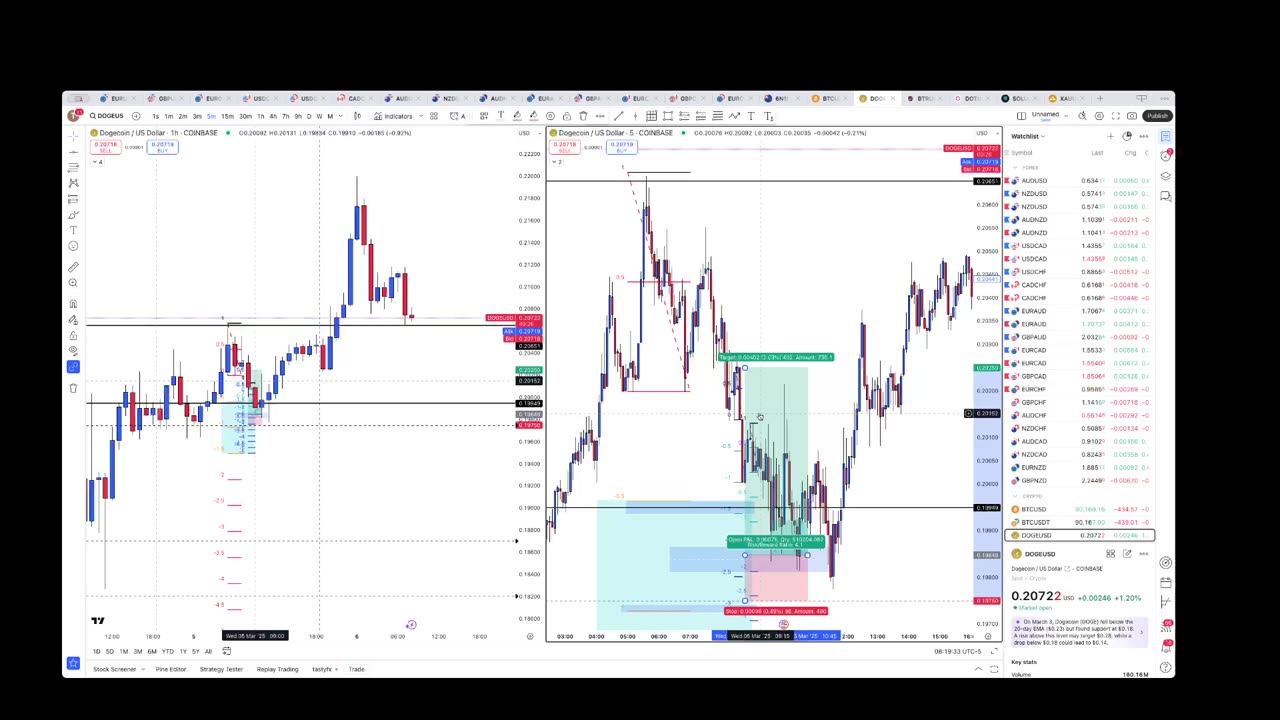This screenshot has height=720, width=1280.
Task: Open the Indicators dialog
Action: point(395,116)
